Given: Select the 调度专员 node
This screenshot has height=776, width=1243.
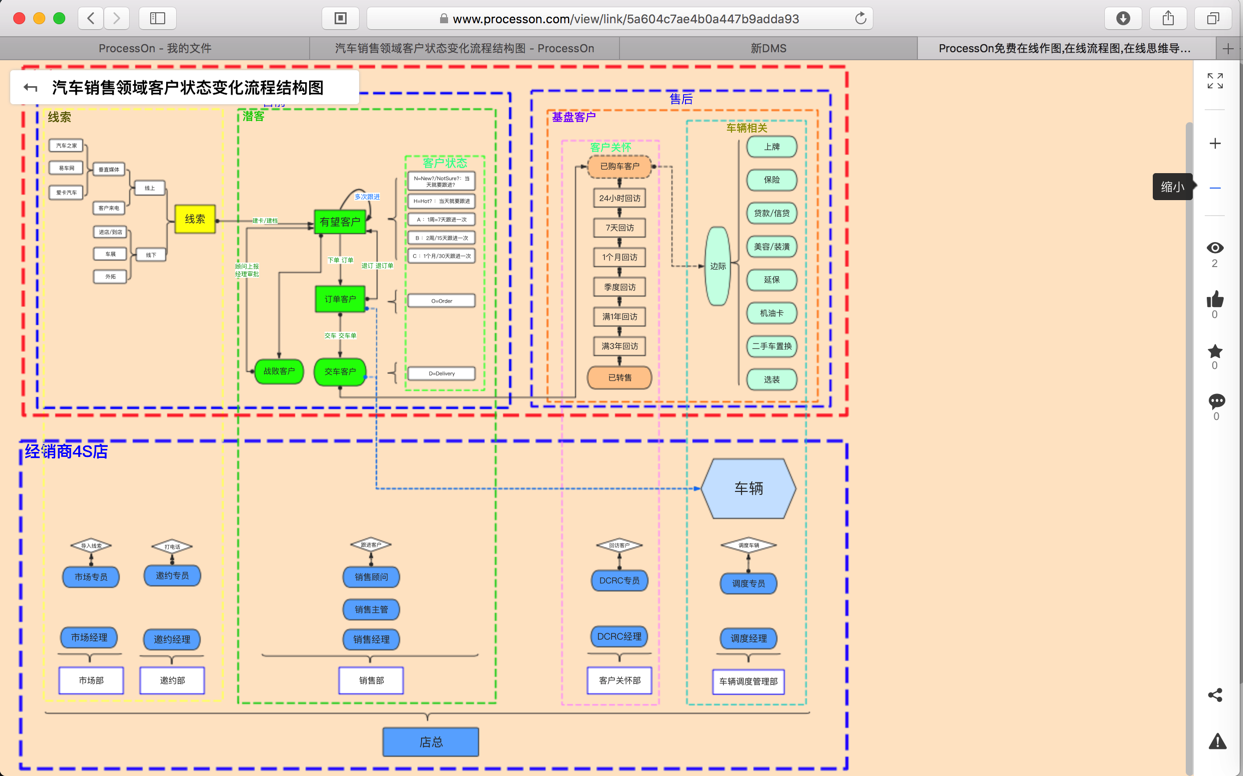Looking at the screenshot, I should 748,583.
